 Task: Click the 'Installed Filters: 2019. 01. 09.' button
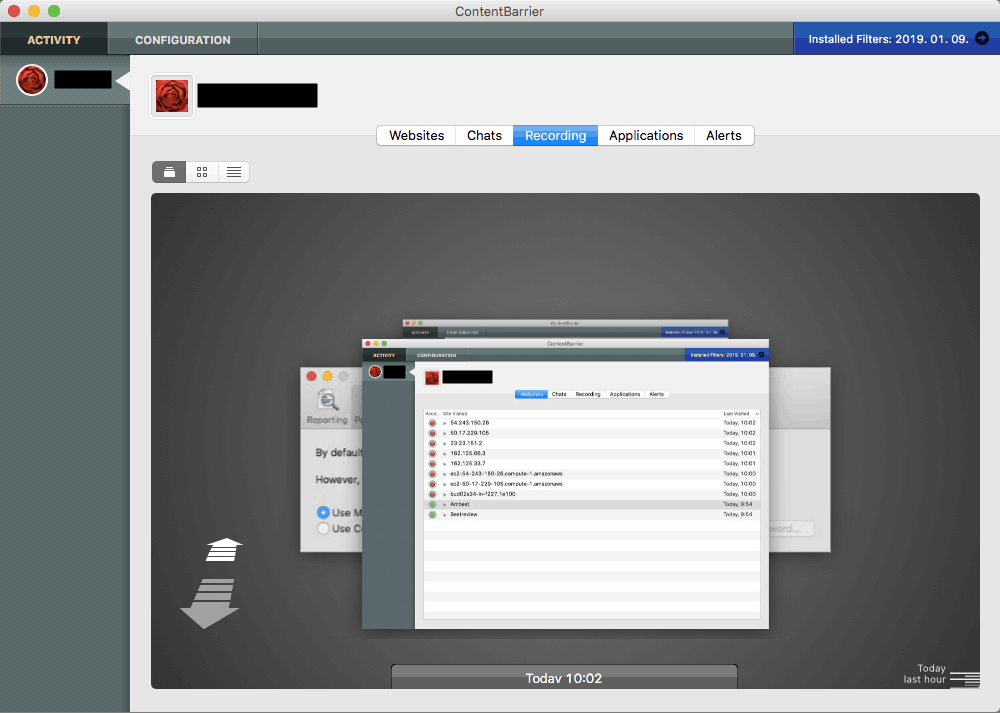[890, 38]
